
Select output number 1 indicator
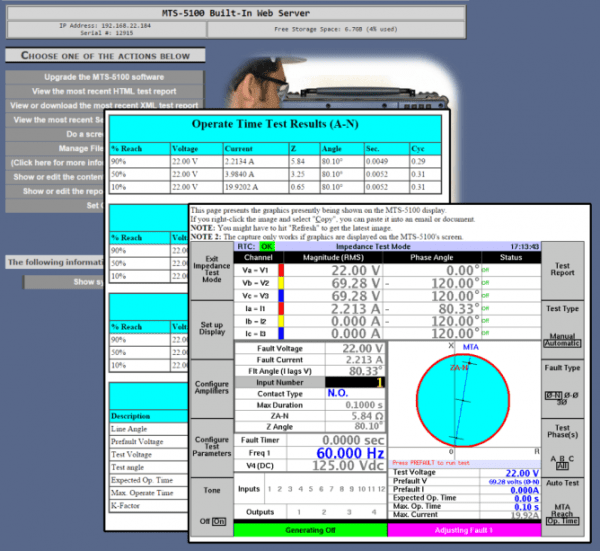(x=299, y=512)
